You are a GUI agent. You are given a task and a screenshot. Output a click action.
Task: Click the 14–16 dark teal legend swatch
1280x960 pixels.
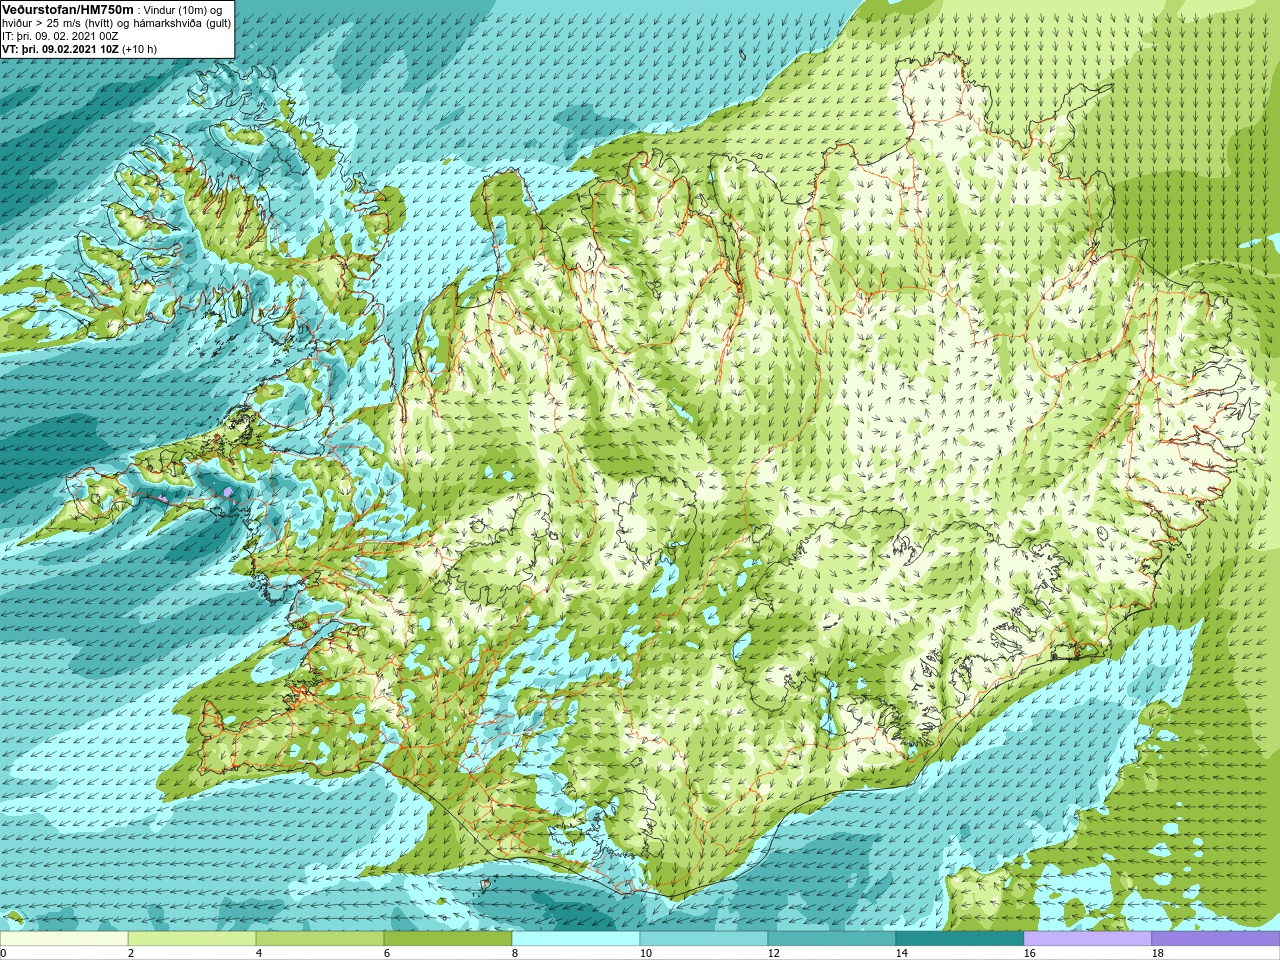pyautogui.click(x=960, y=939)
